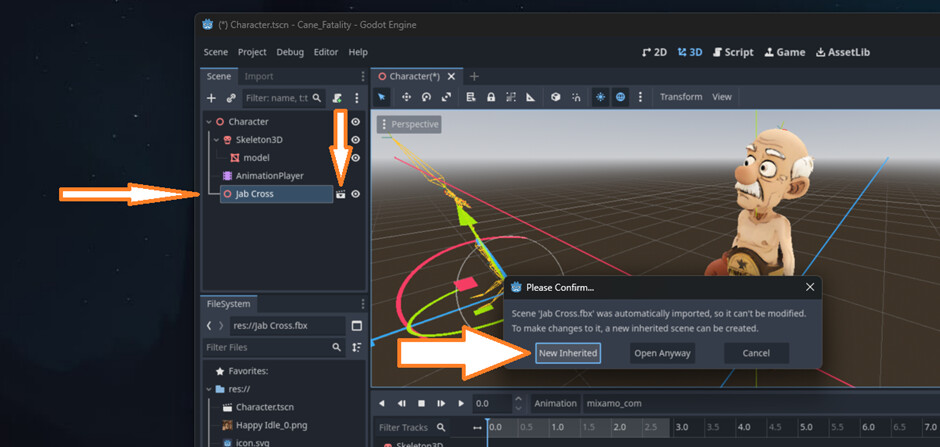Toggle visibility of the Jab Cross node
This screenshot has height=447, width=940.
click(355, 194)
